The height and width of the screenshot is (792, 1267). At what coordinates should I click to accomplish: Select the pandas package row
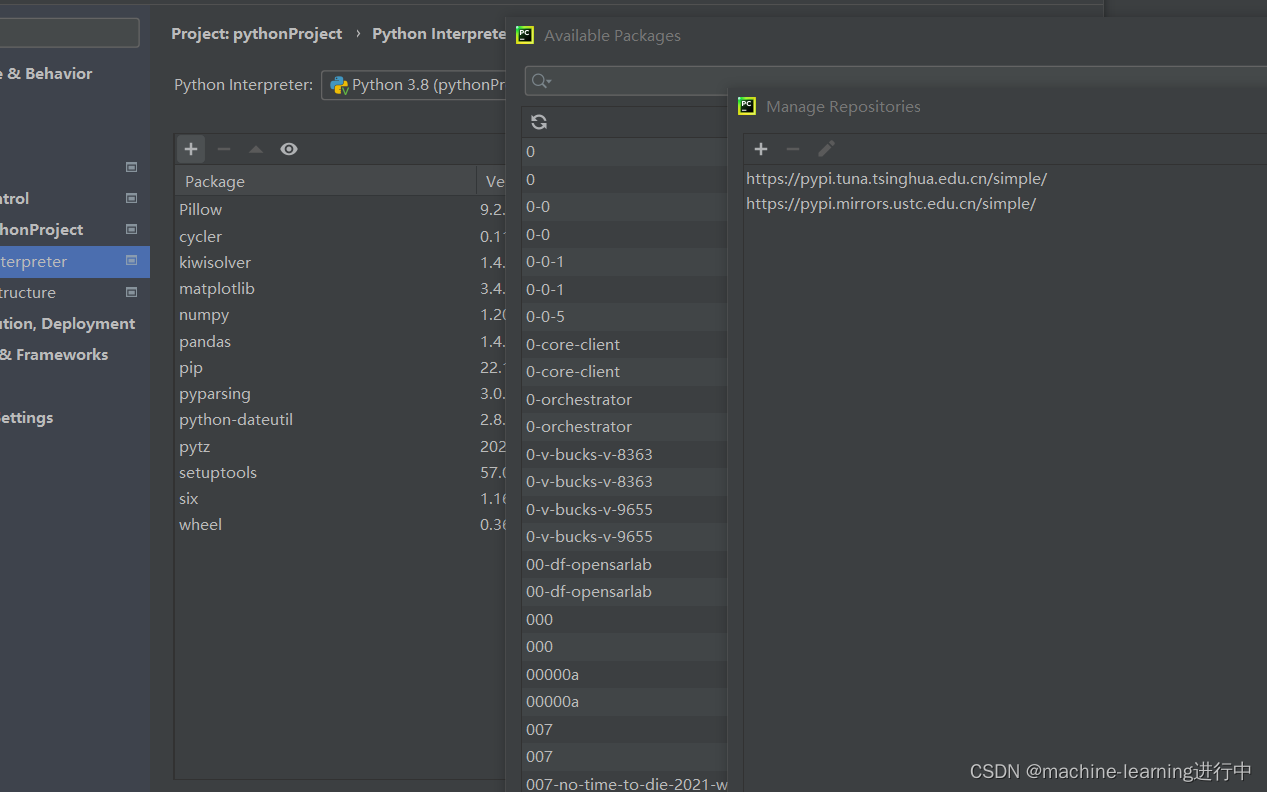pyautogui.click(x=340, y=341)
